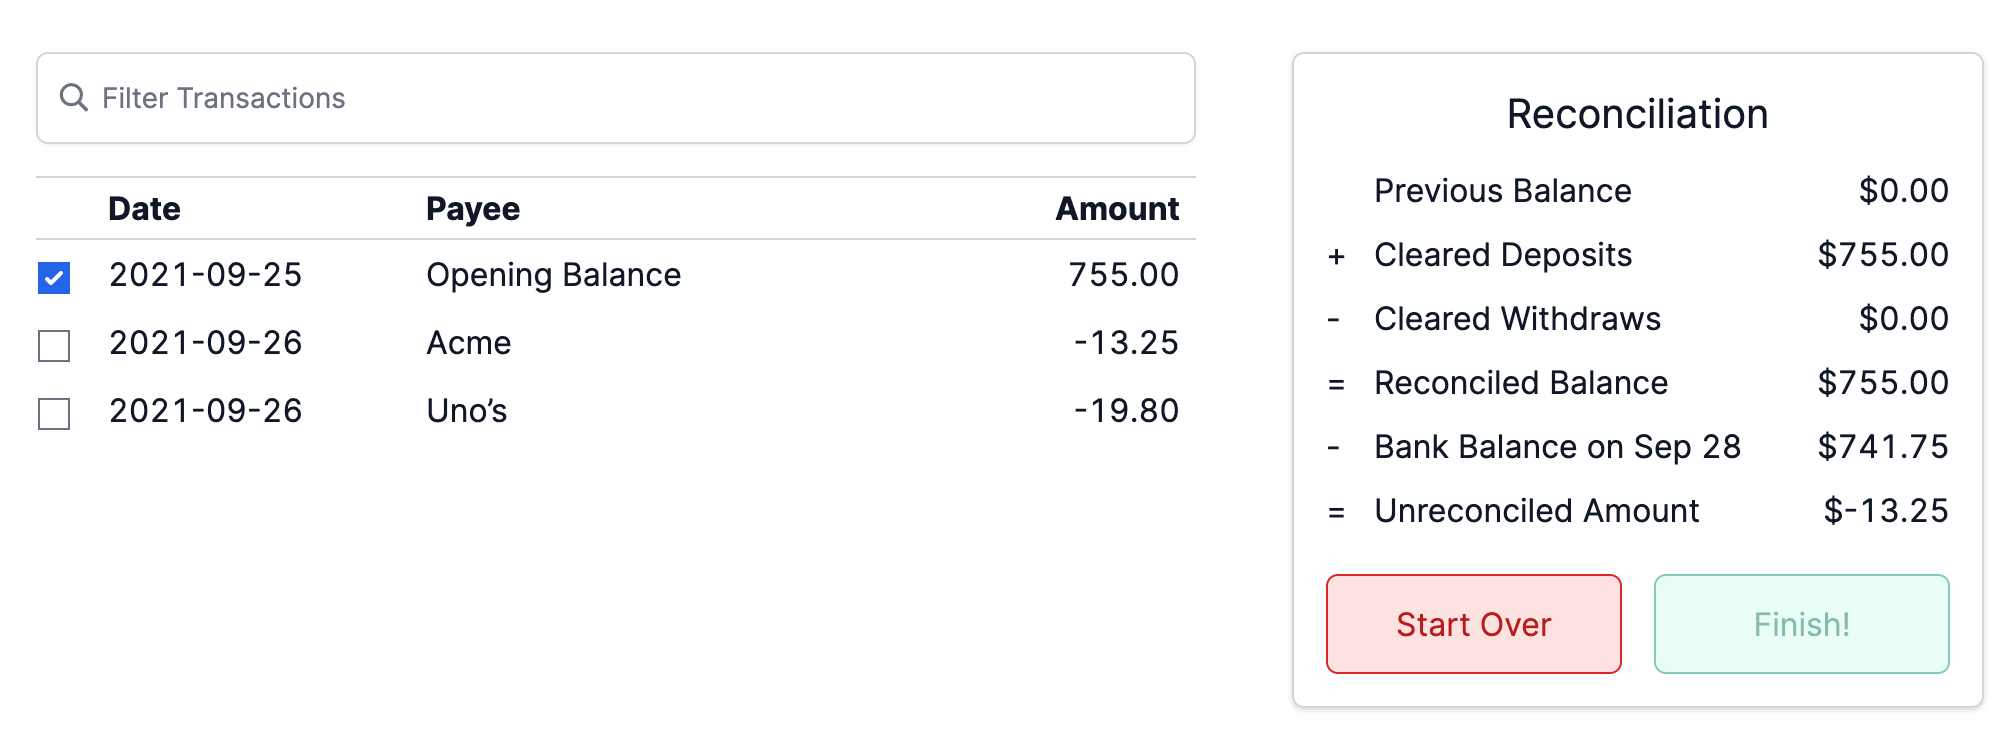Click the -13.25 transaction amount
The width and height of the screenshot is (2010, 748).
click(1126, 343)
